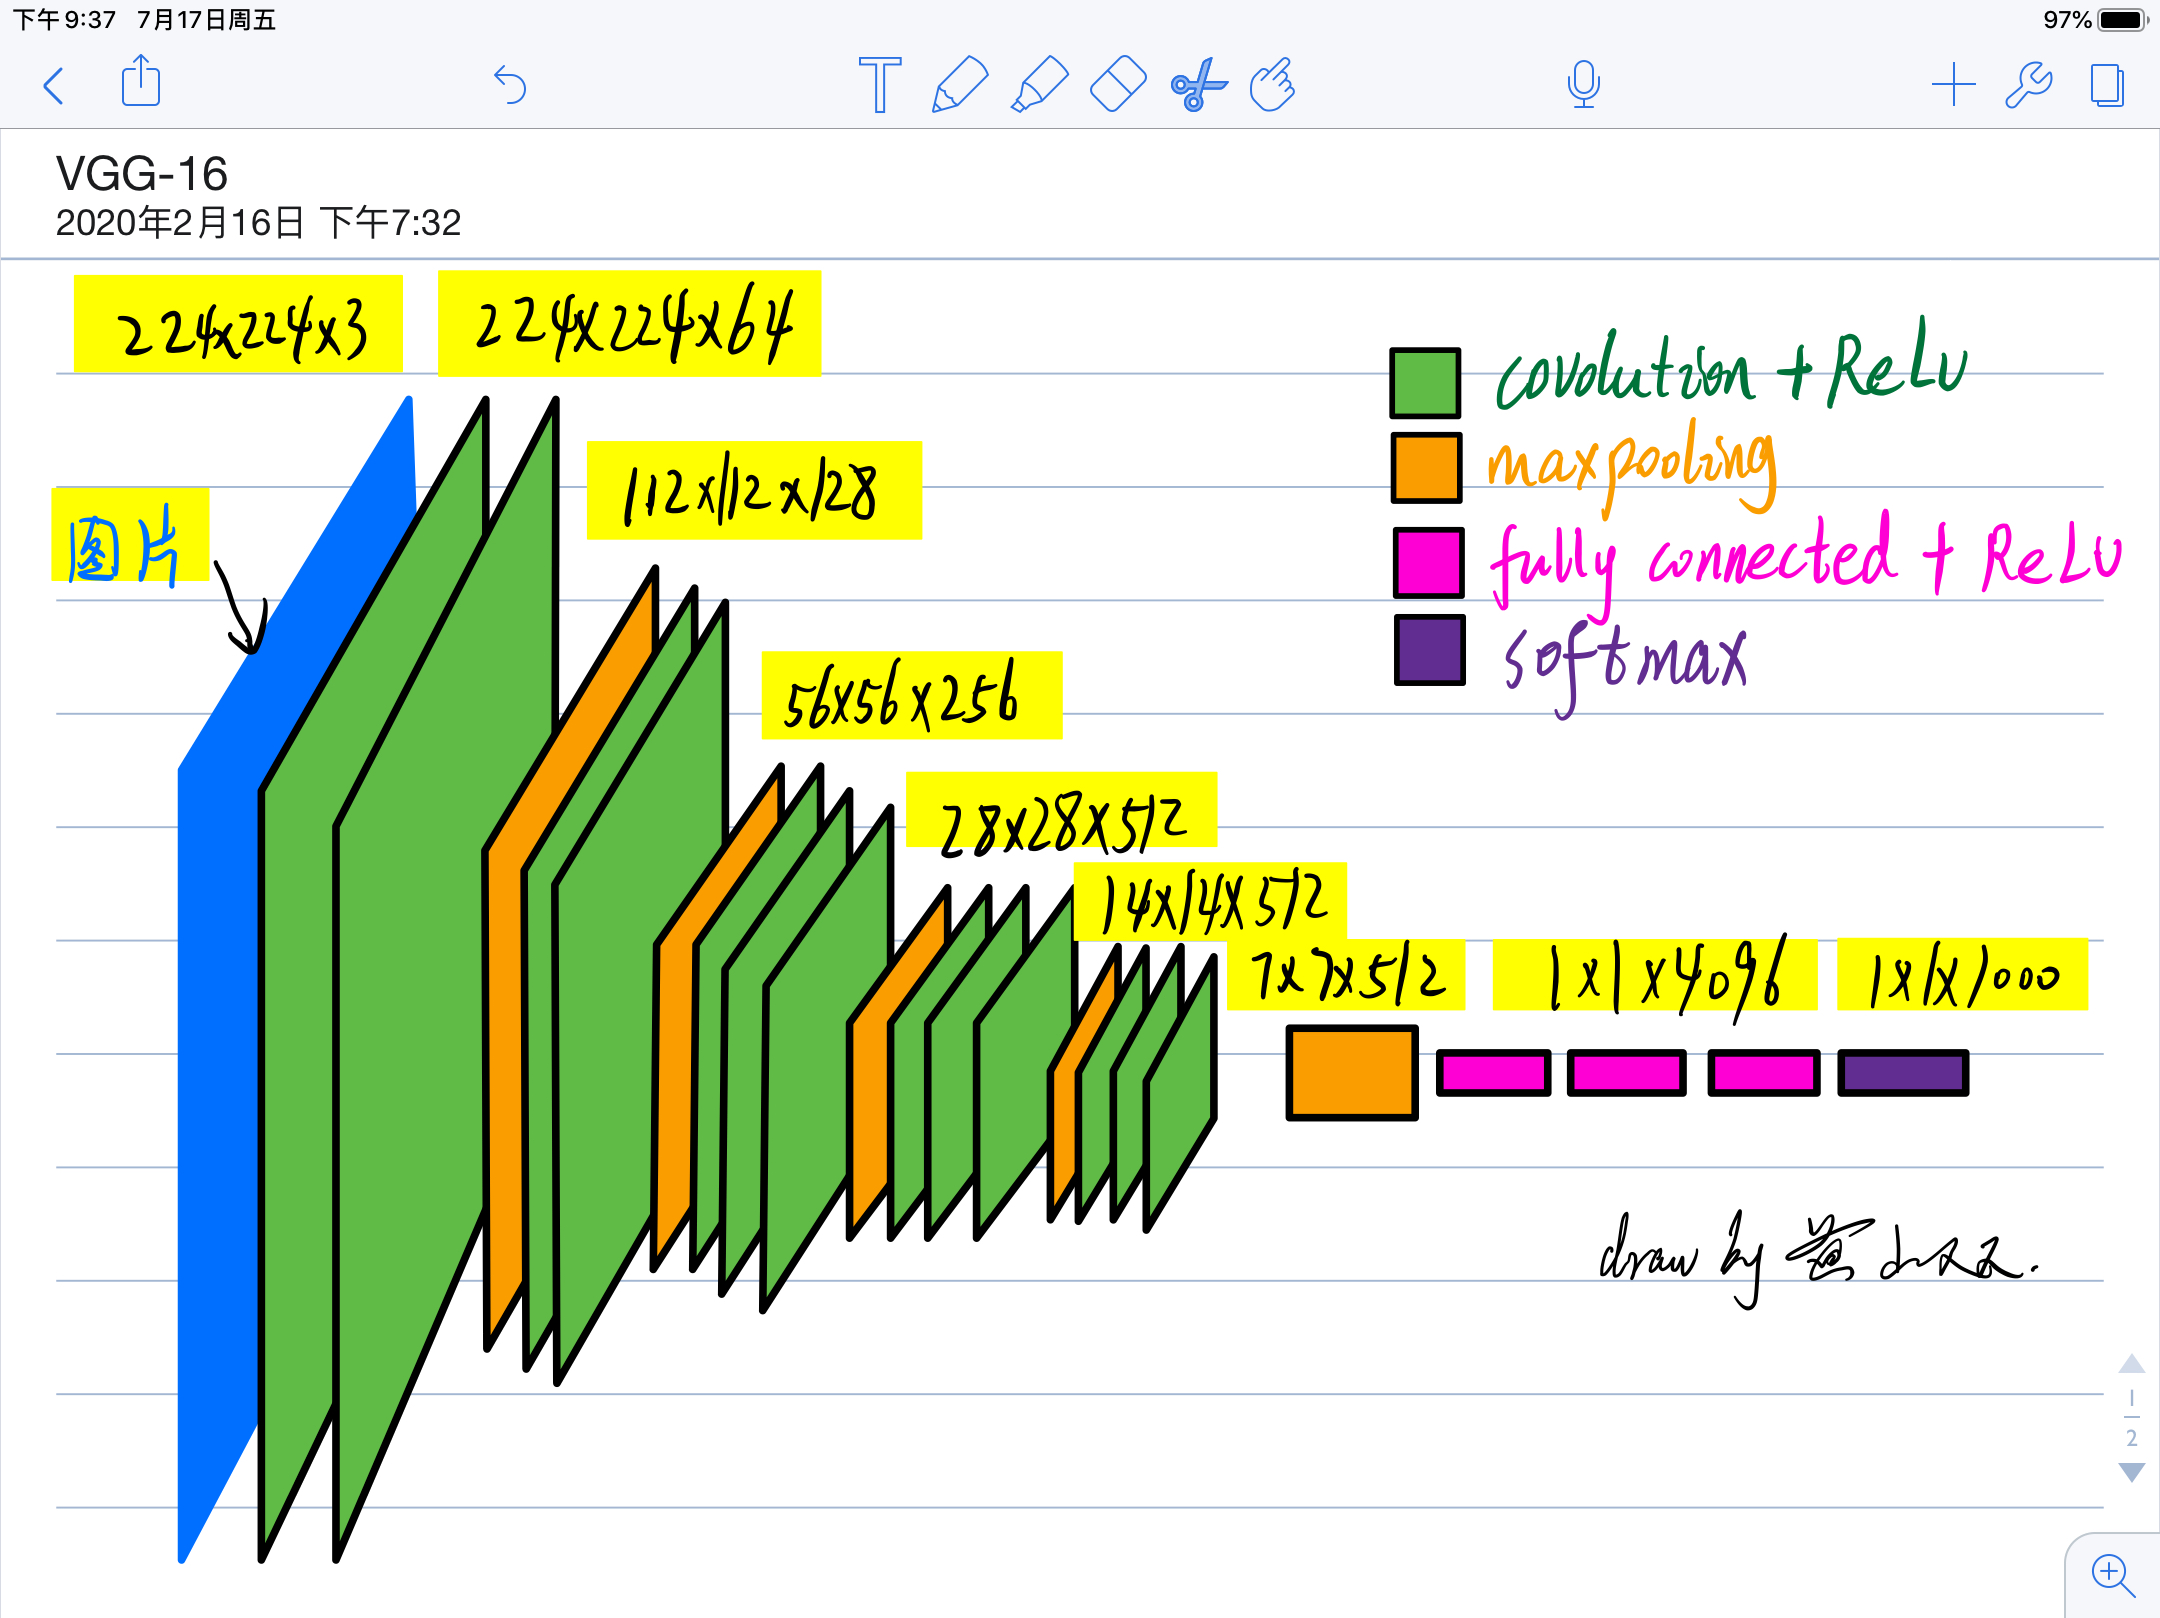Viewport: 2160px width, 1618px height.
Task: Open the page view manager
Action: click(2107, 85)
